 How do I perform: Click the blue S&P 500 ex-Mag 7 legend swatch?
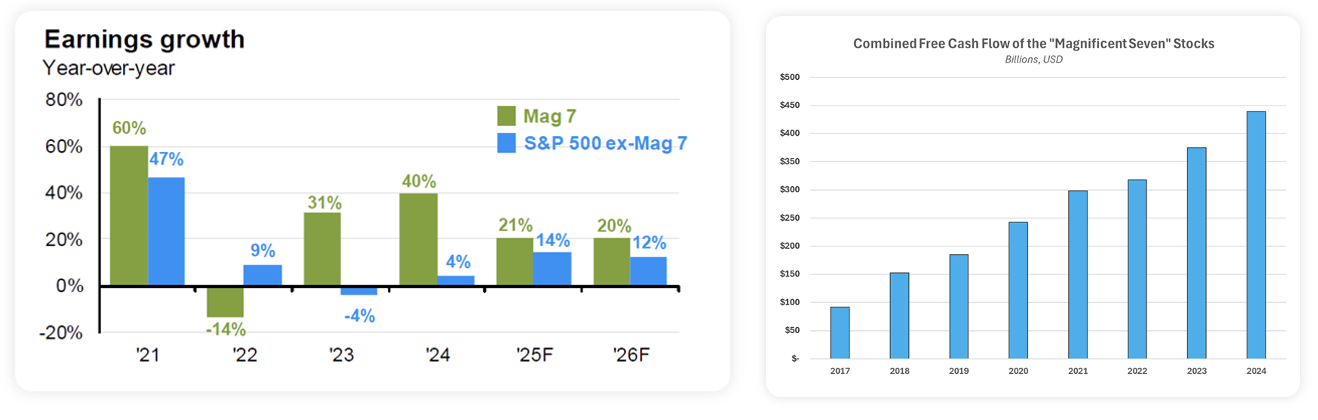pos(506,143)
